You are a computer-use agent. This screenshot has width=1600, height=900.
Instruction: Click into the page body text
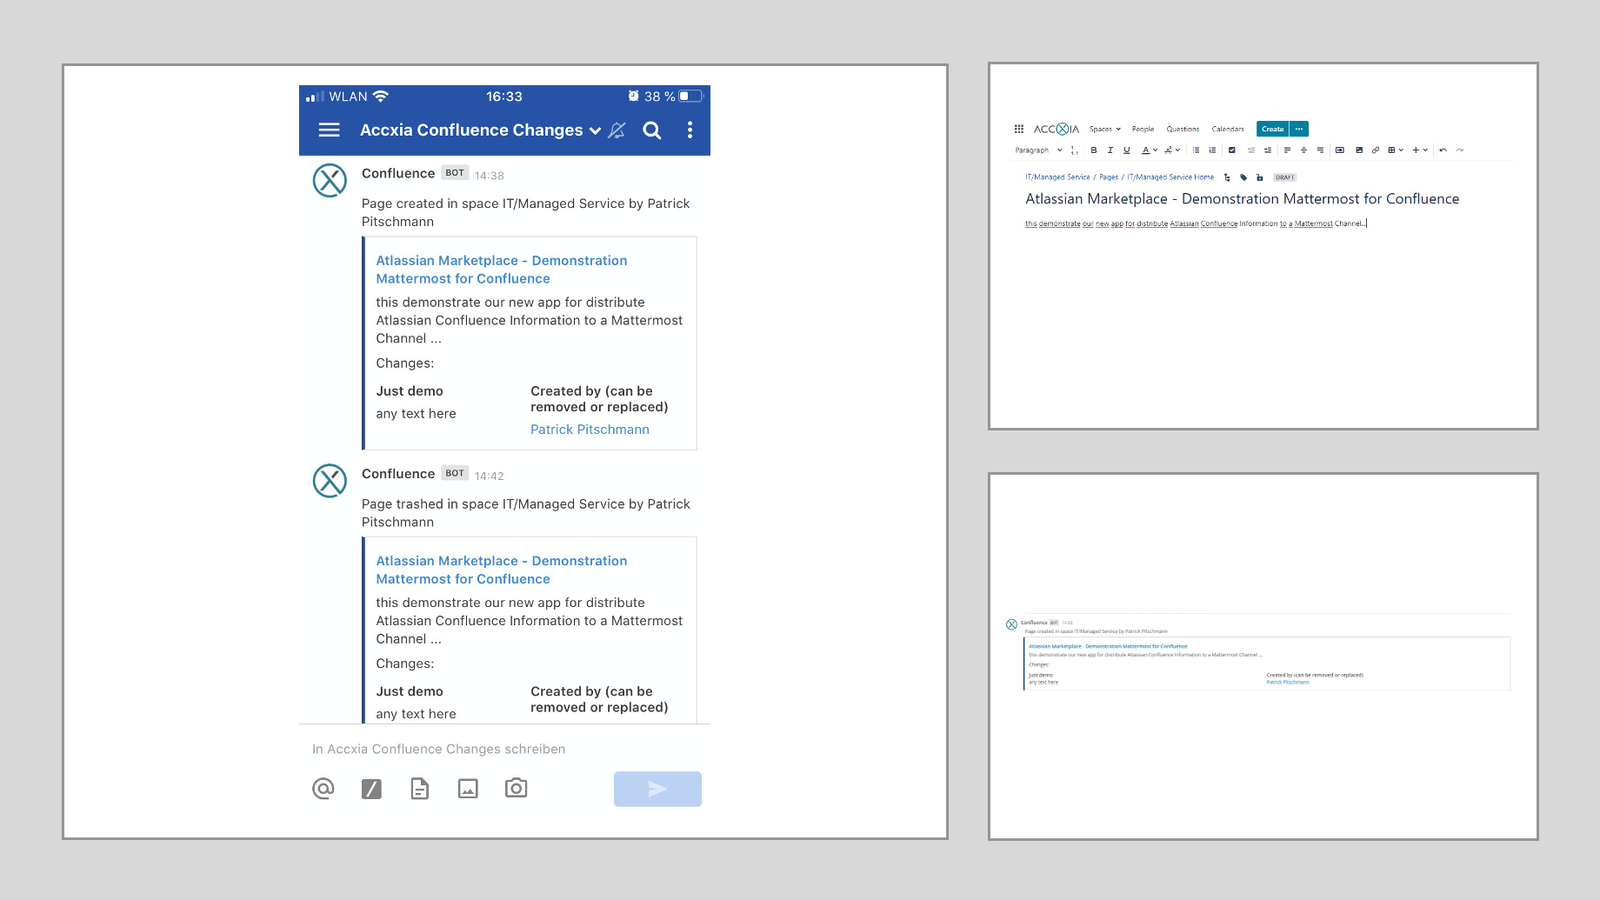(x=1195, y=224)
